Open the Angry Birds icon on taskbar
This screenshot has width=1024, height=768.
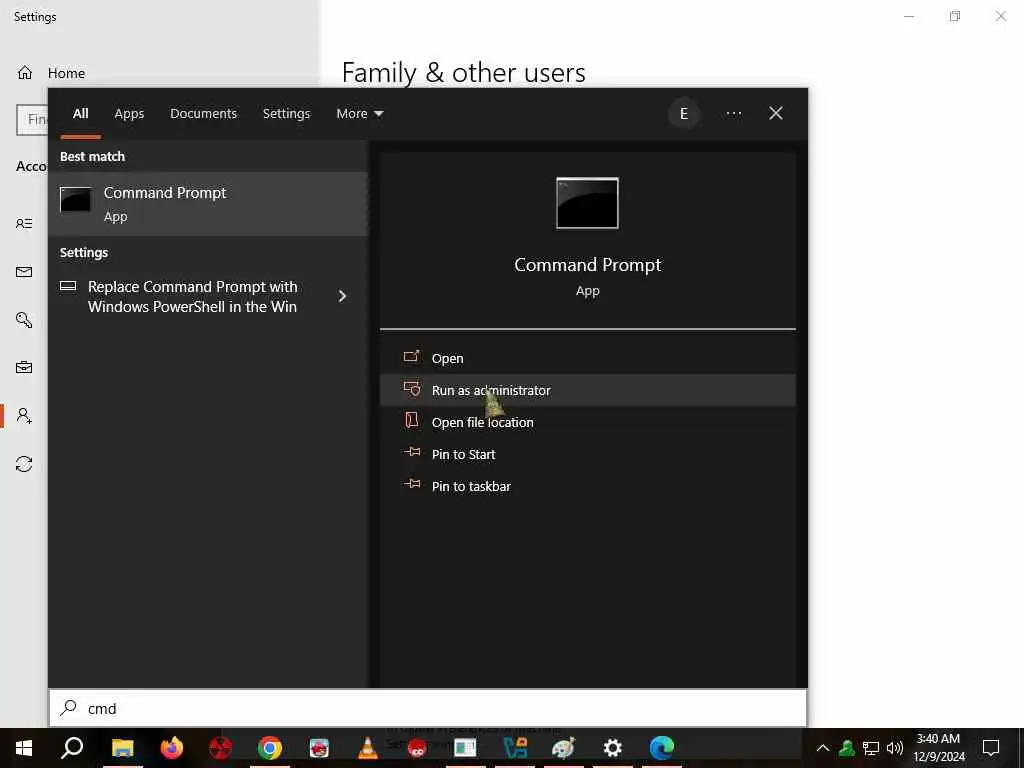319,748
